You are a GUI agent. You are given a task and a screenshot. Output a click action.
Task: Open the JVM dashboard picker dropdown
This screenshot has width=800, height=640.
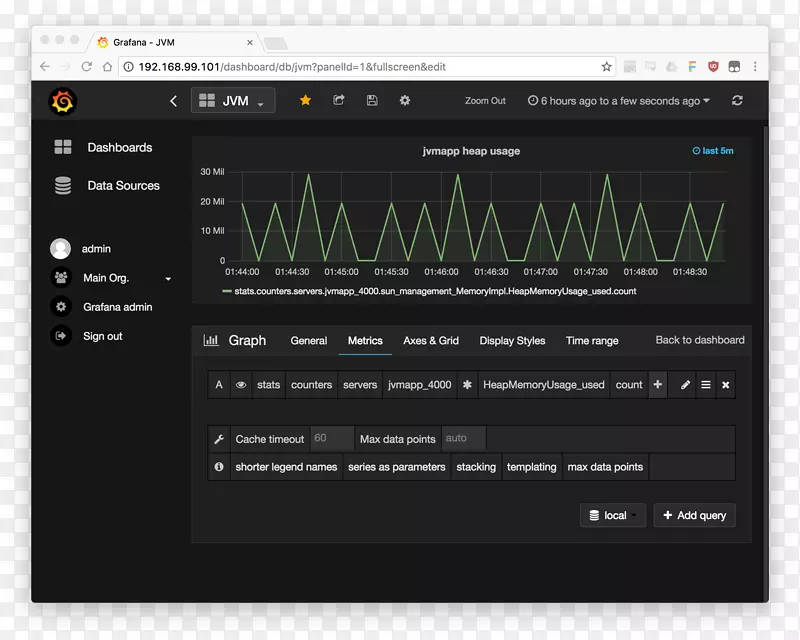(x=233, y=101)
